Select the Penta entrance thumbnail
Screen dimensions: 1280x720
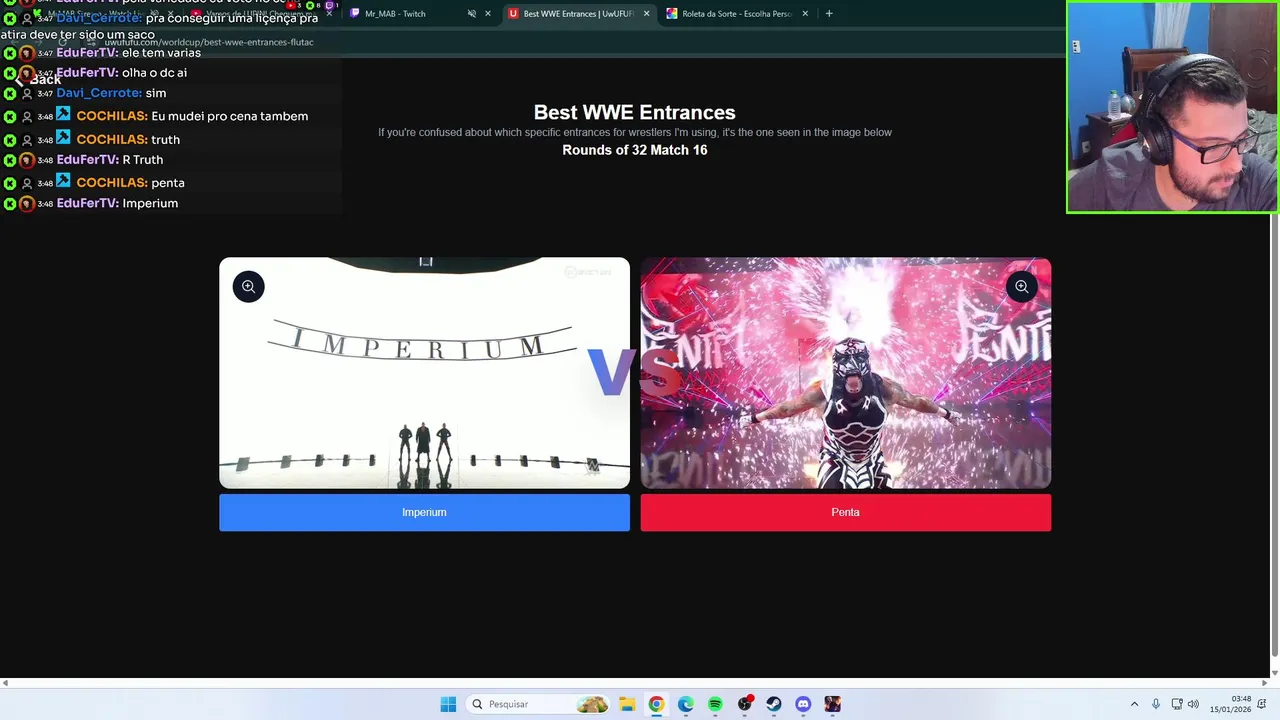(x=845, y=373)
